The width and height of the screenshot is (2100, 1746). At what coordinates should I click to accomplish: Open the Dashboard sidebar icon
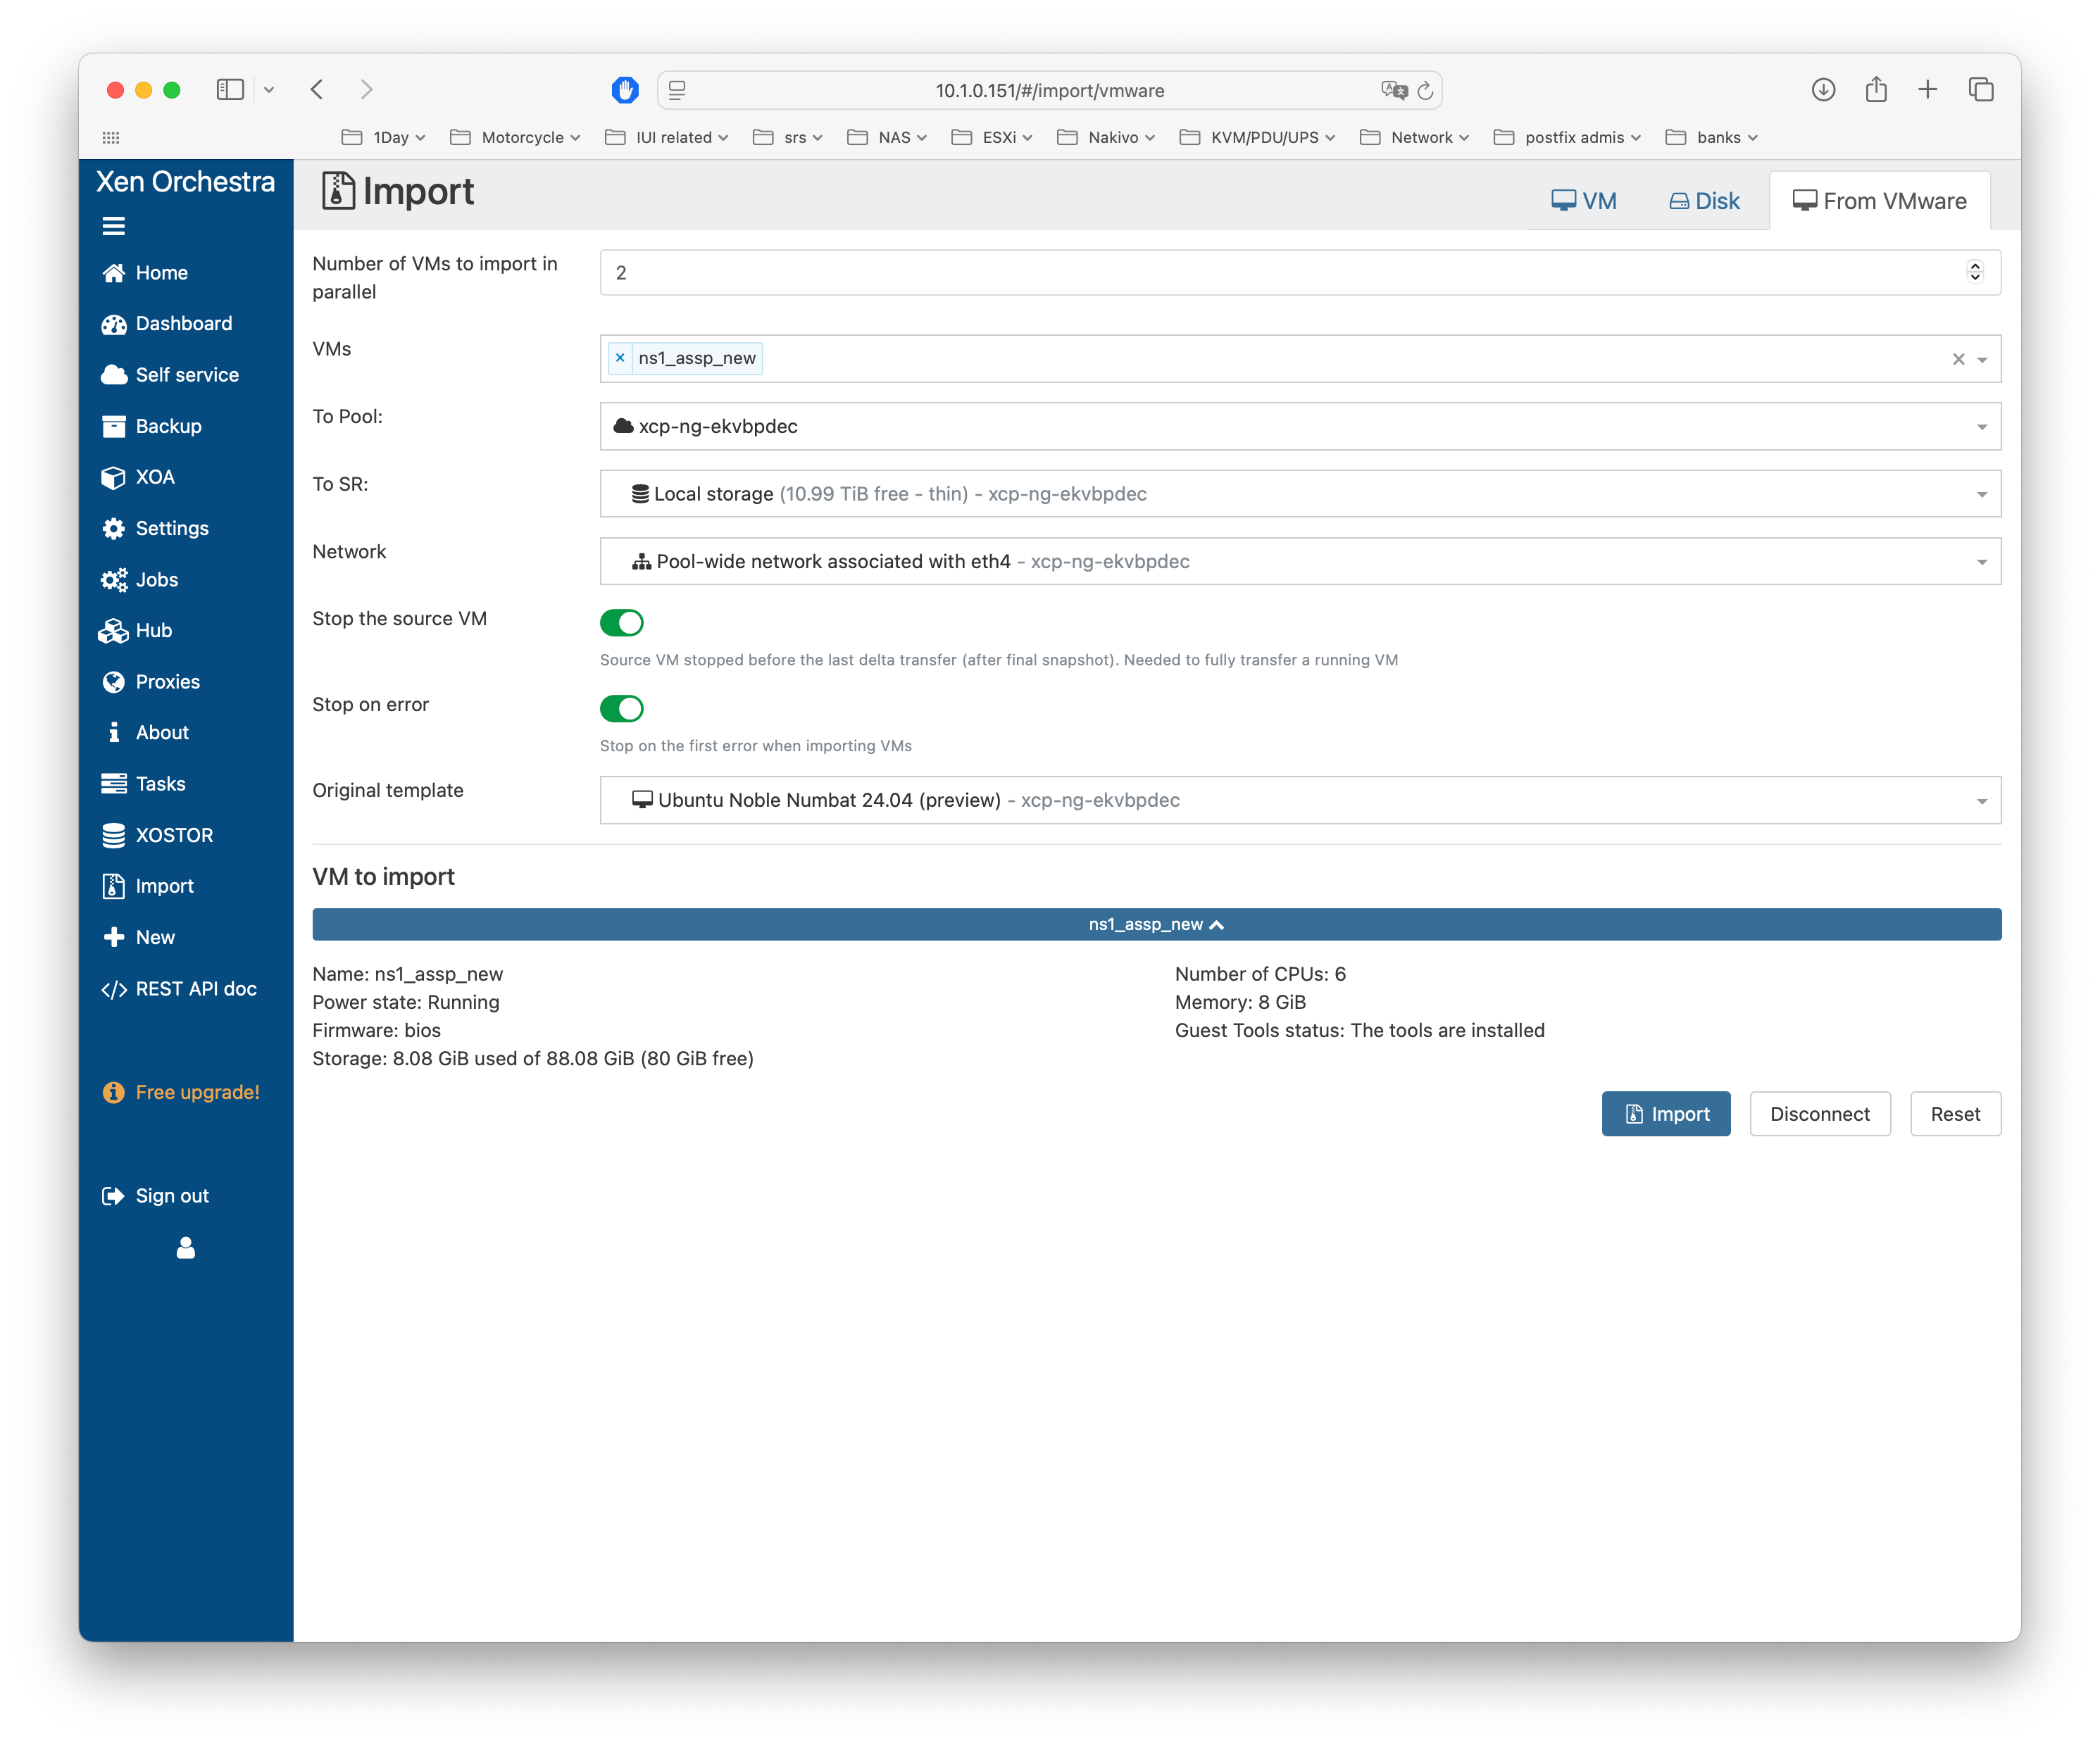114,324
